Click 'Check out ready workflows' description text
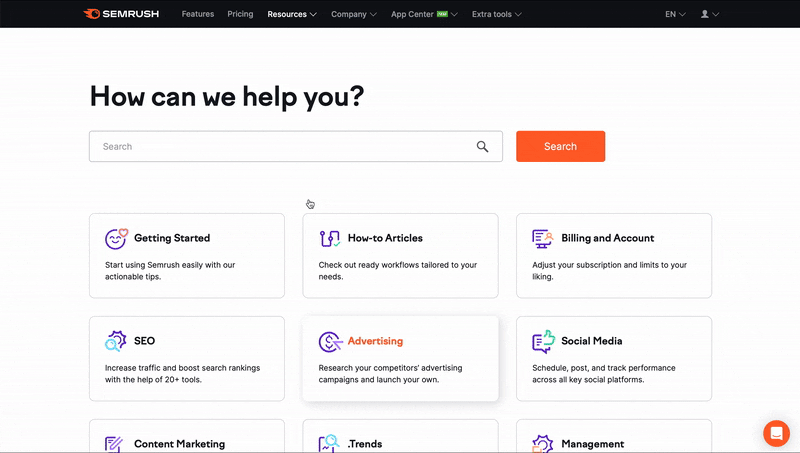Screen dimensions: 800x453 398,271
